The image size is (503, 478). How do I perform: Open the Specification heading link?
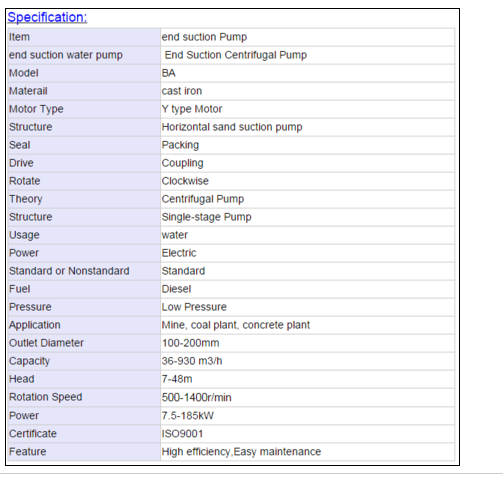[x=47, y=17]
